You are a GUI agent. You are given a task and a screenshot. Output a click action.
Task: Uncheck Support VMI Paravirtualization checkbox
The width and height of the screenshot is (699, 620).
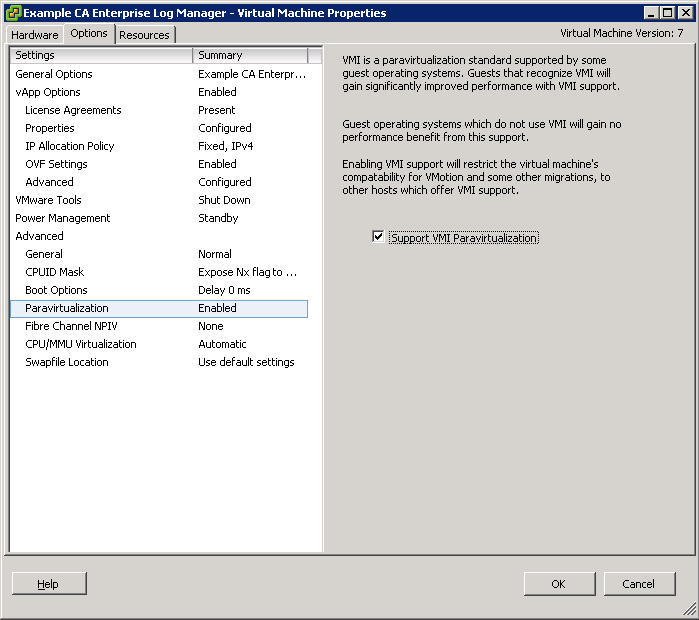click(x=378, y=237)
